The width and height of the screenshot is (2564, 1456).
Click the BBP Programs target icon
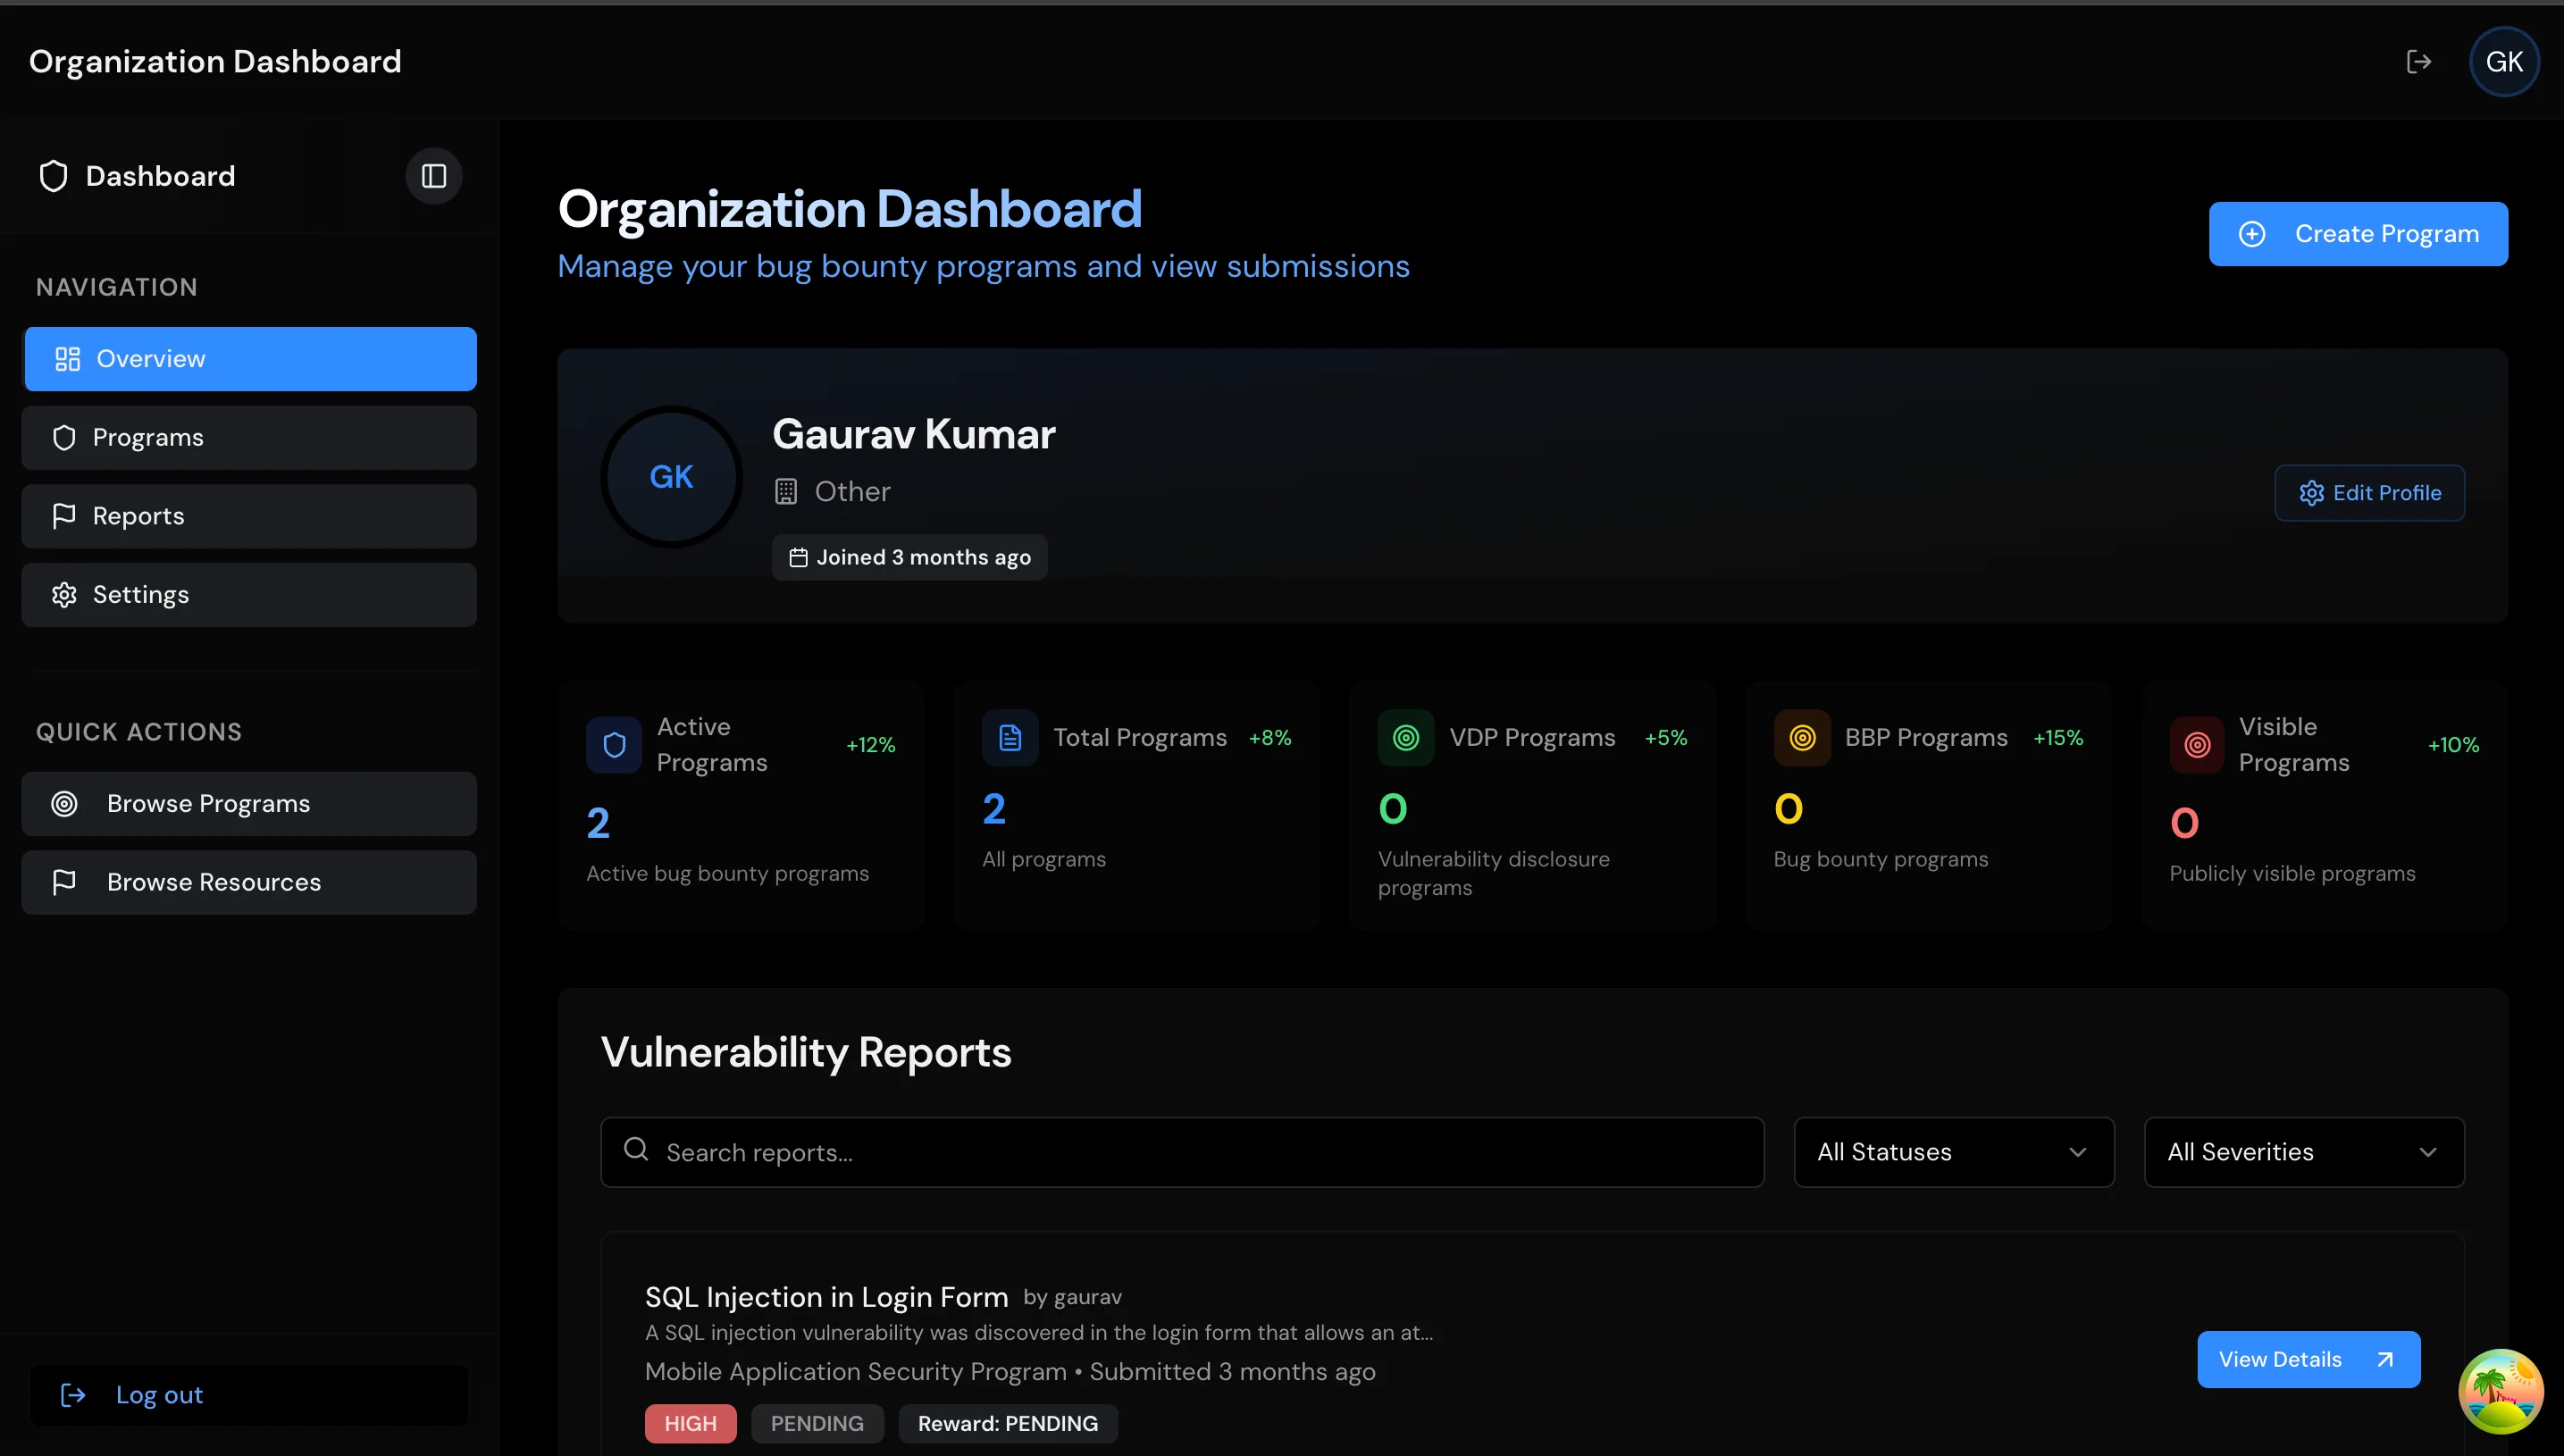1801,737
